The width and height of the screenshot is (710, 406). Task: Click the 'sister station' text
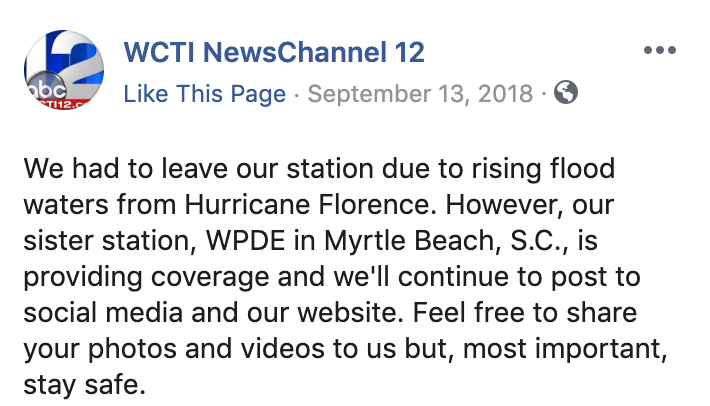[x=110, y=240]
